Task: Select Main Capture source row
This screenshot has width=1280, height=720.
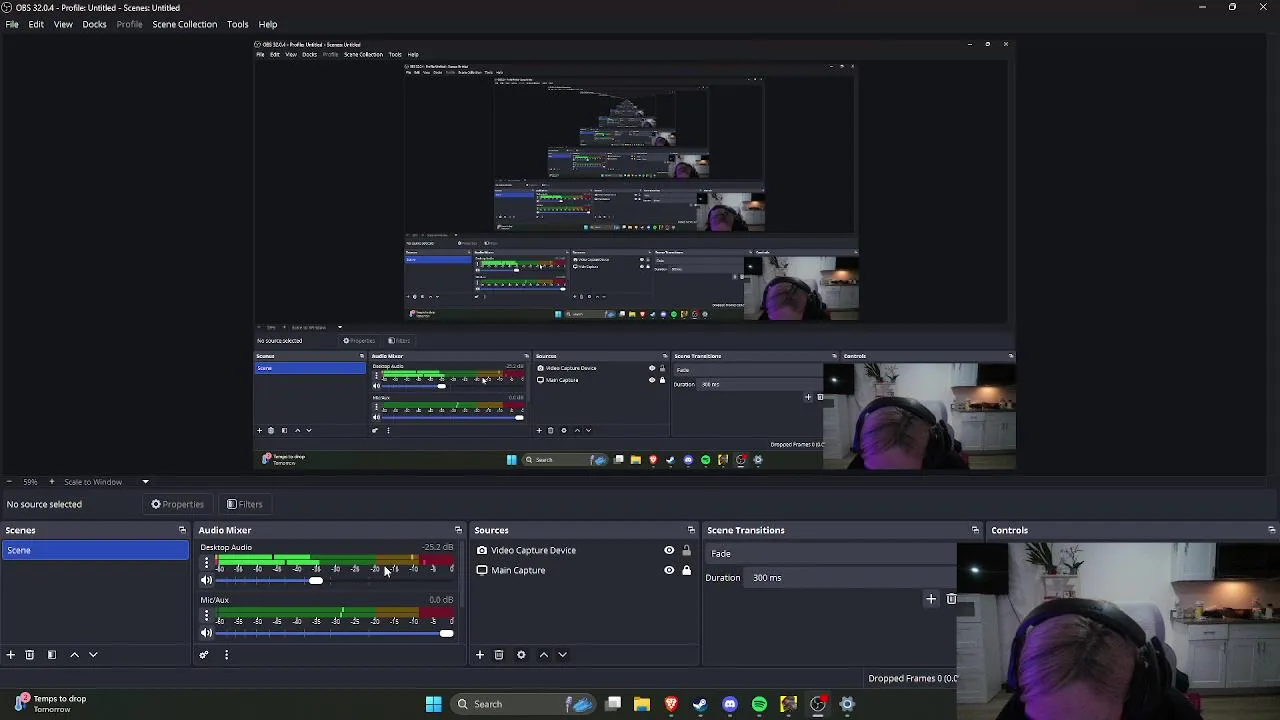Action: point(584,570)
